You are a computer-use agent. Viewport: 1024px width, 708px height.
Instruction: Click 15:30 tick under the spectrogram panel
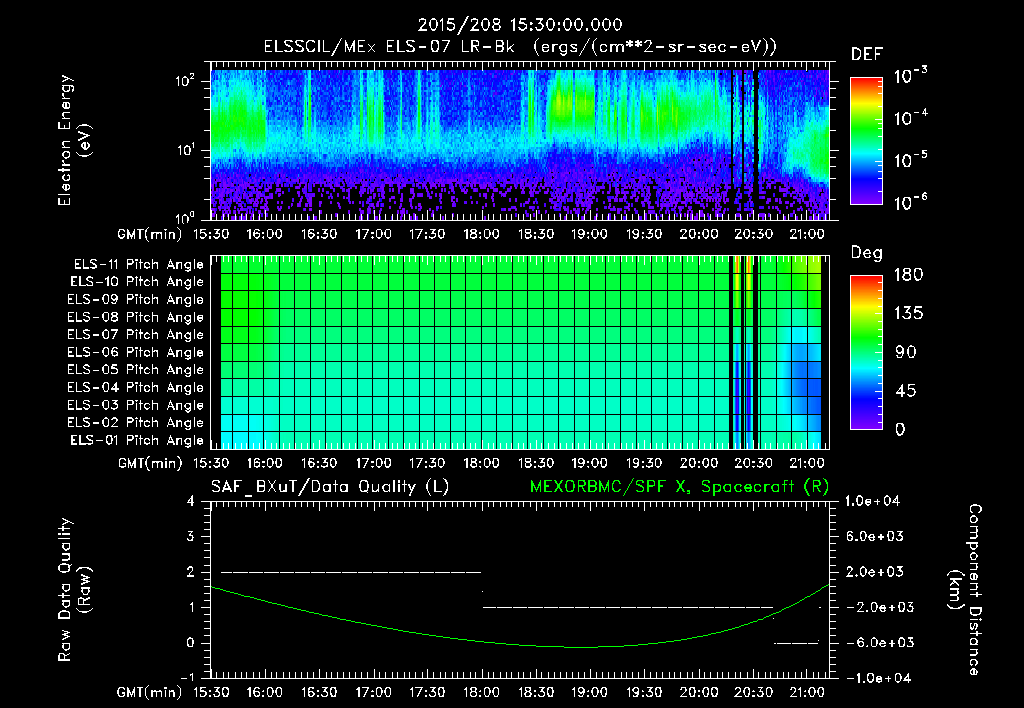click(x=210, y=234)
